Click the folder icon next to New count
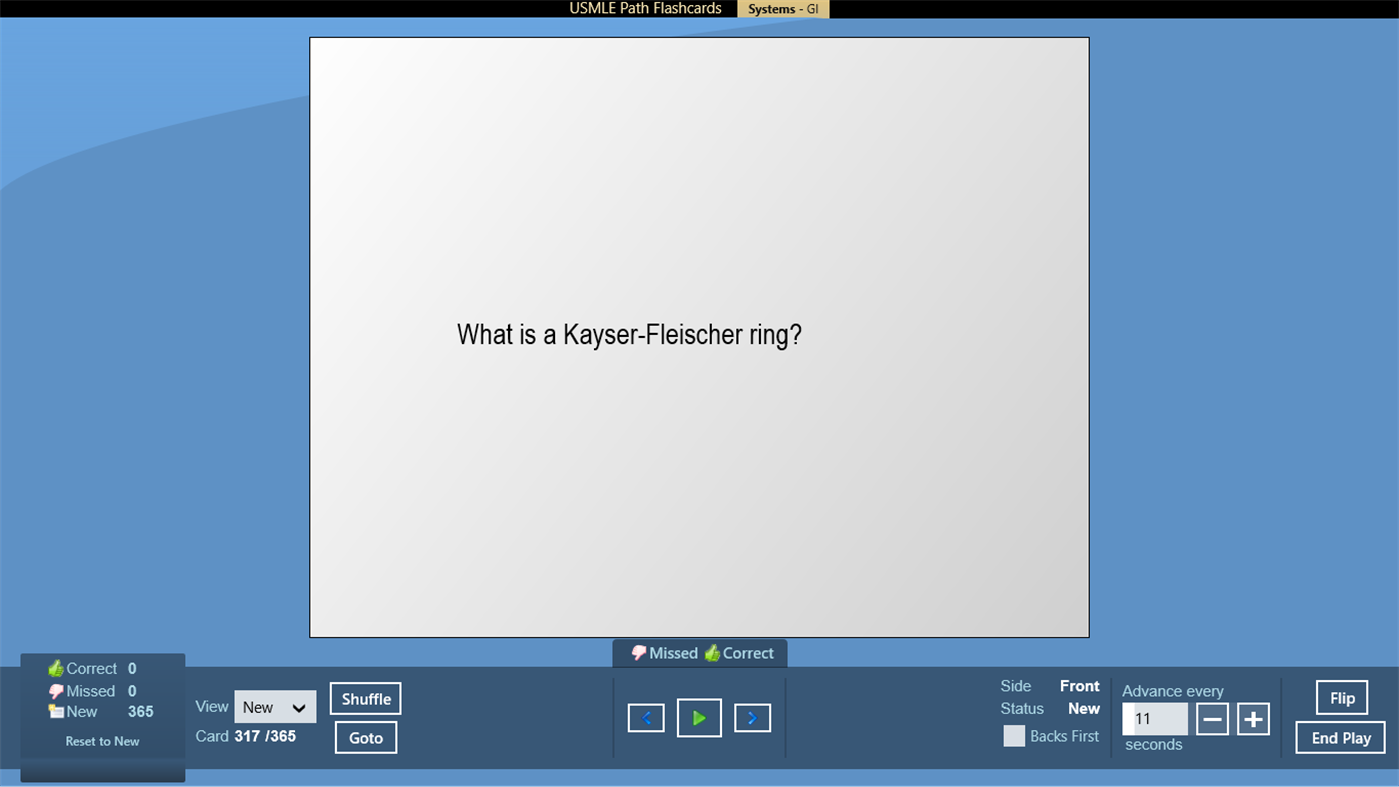This screenshot has width=1399, height=787. pos(55,712)
